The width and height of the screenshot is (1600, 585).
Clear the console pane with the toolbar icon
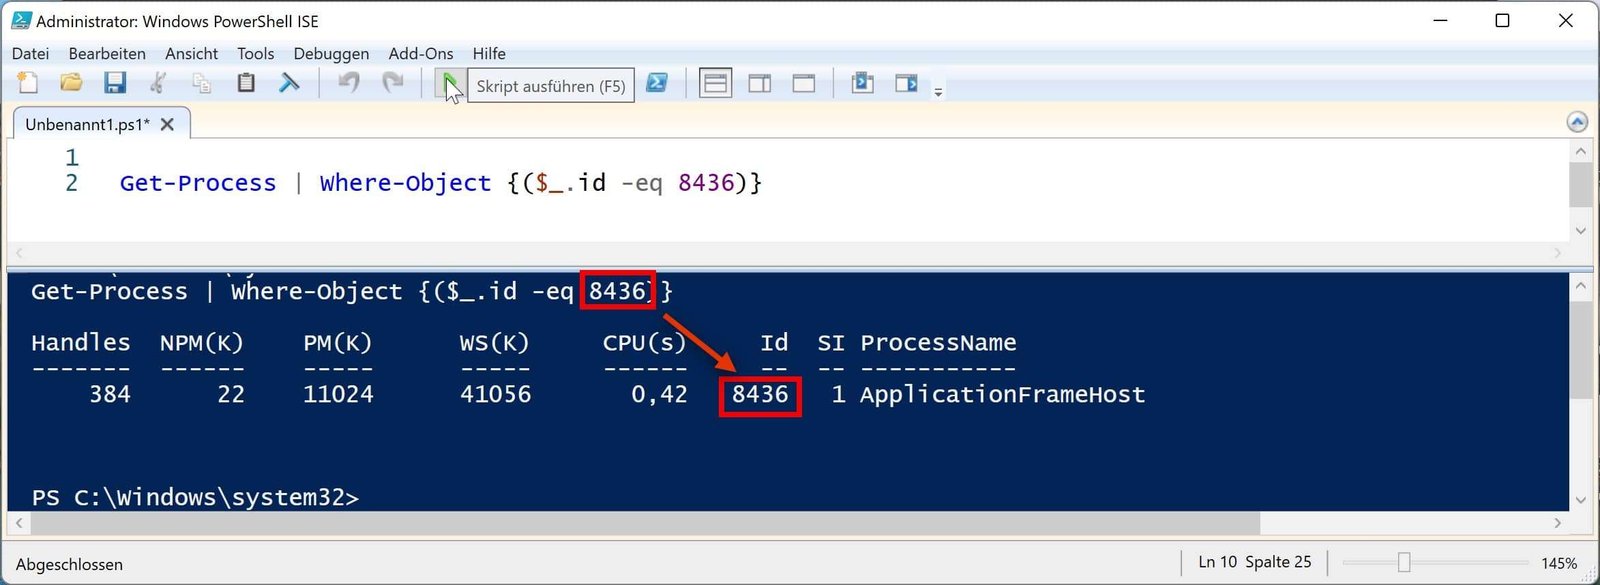click(289, 84)
